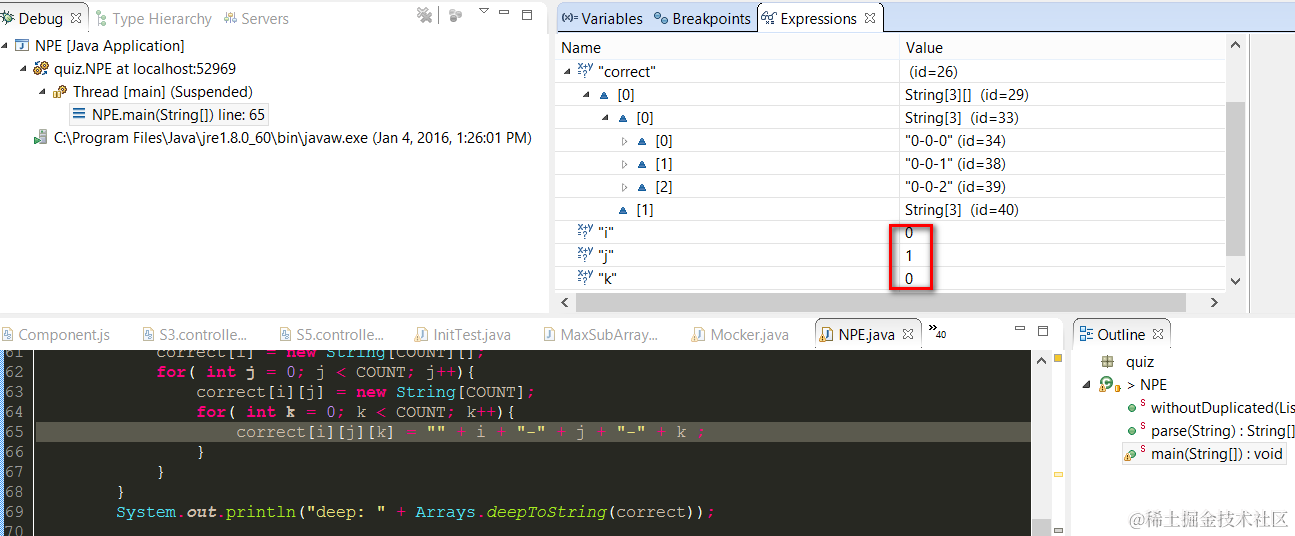1295x536 pixels.
Task: Select main(String[]) : void in Outline
Action: (x=1203, y=454)
